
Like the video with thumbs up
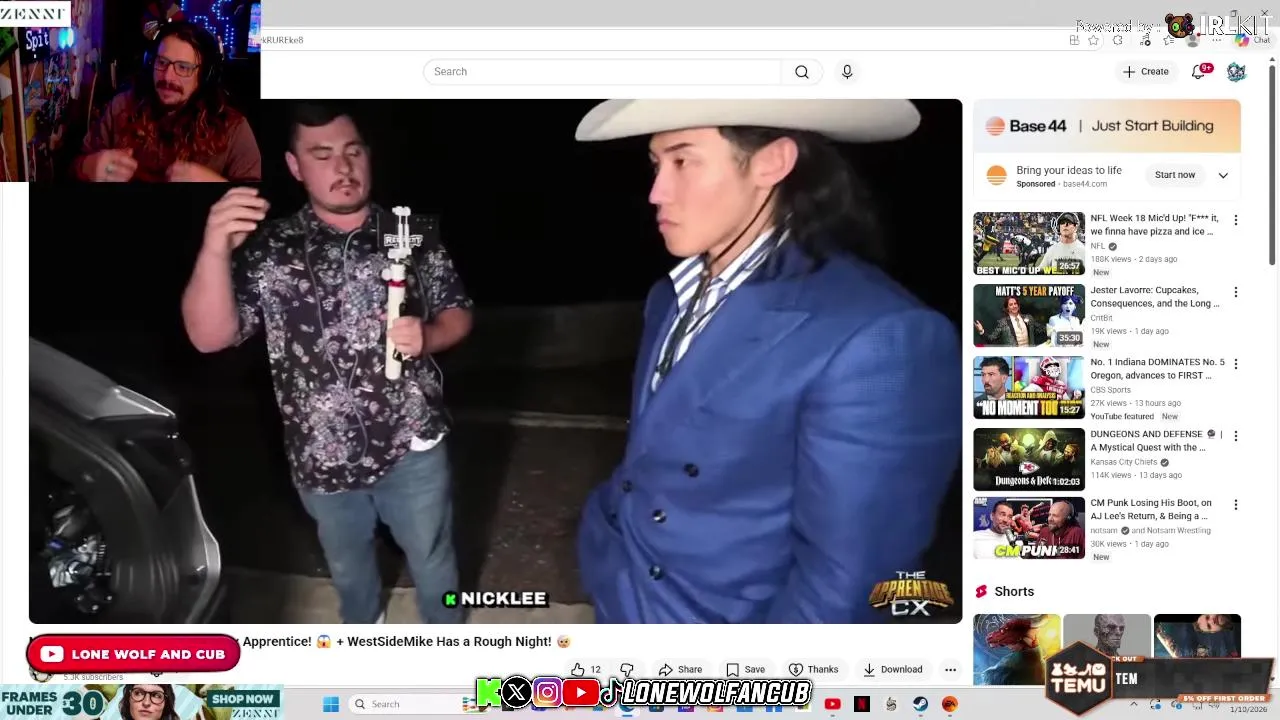click(586, 670)
